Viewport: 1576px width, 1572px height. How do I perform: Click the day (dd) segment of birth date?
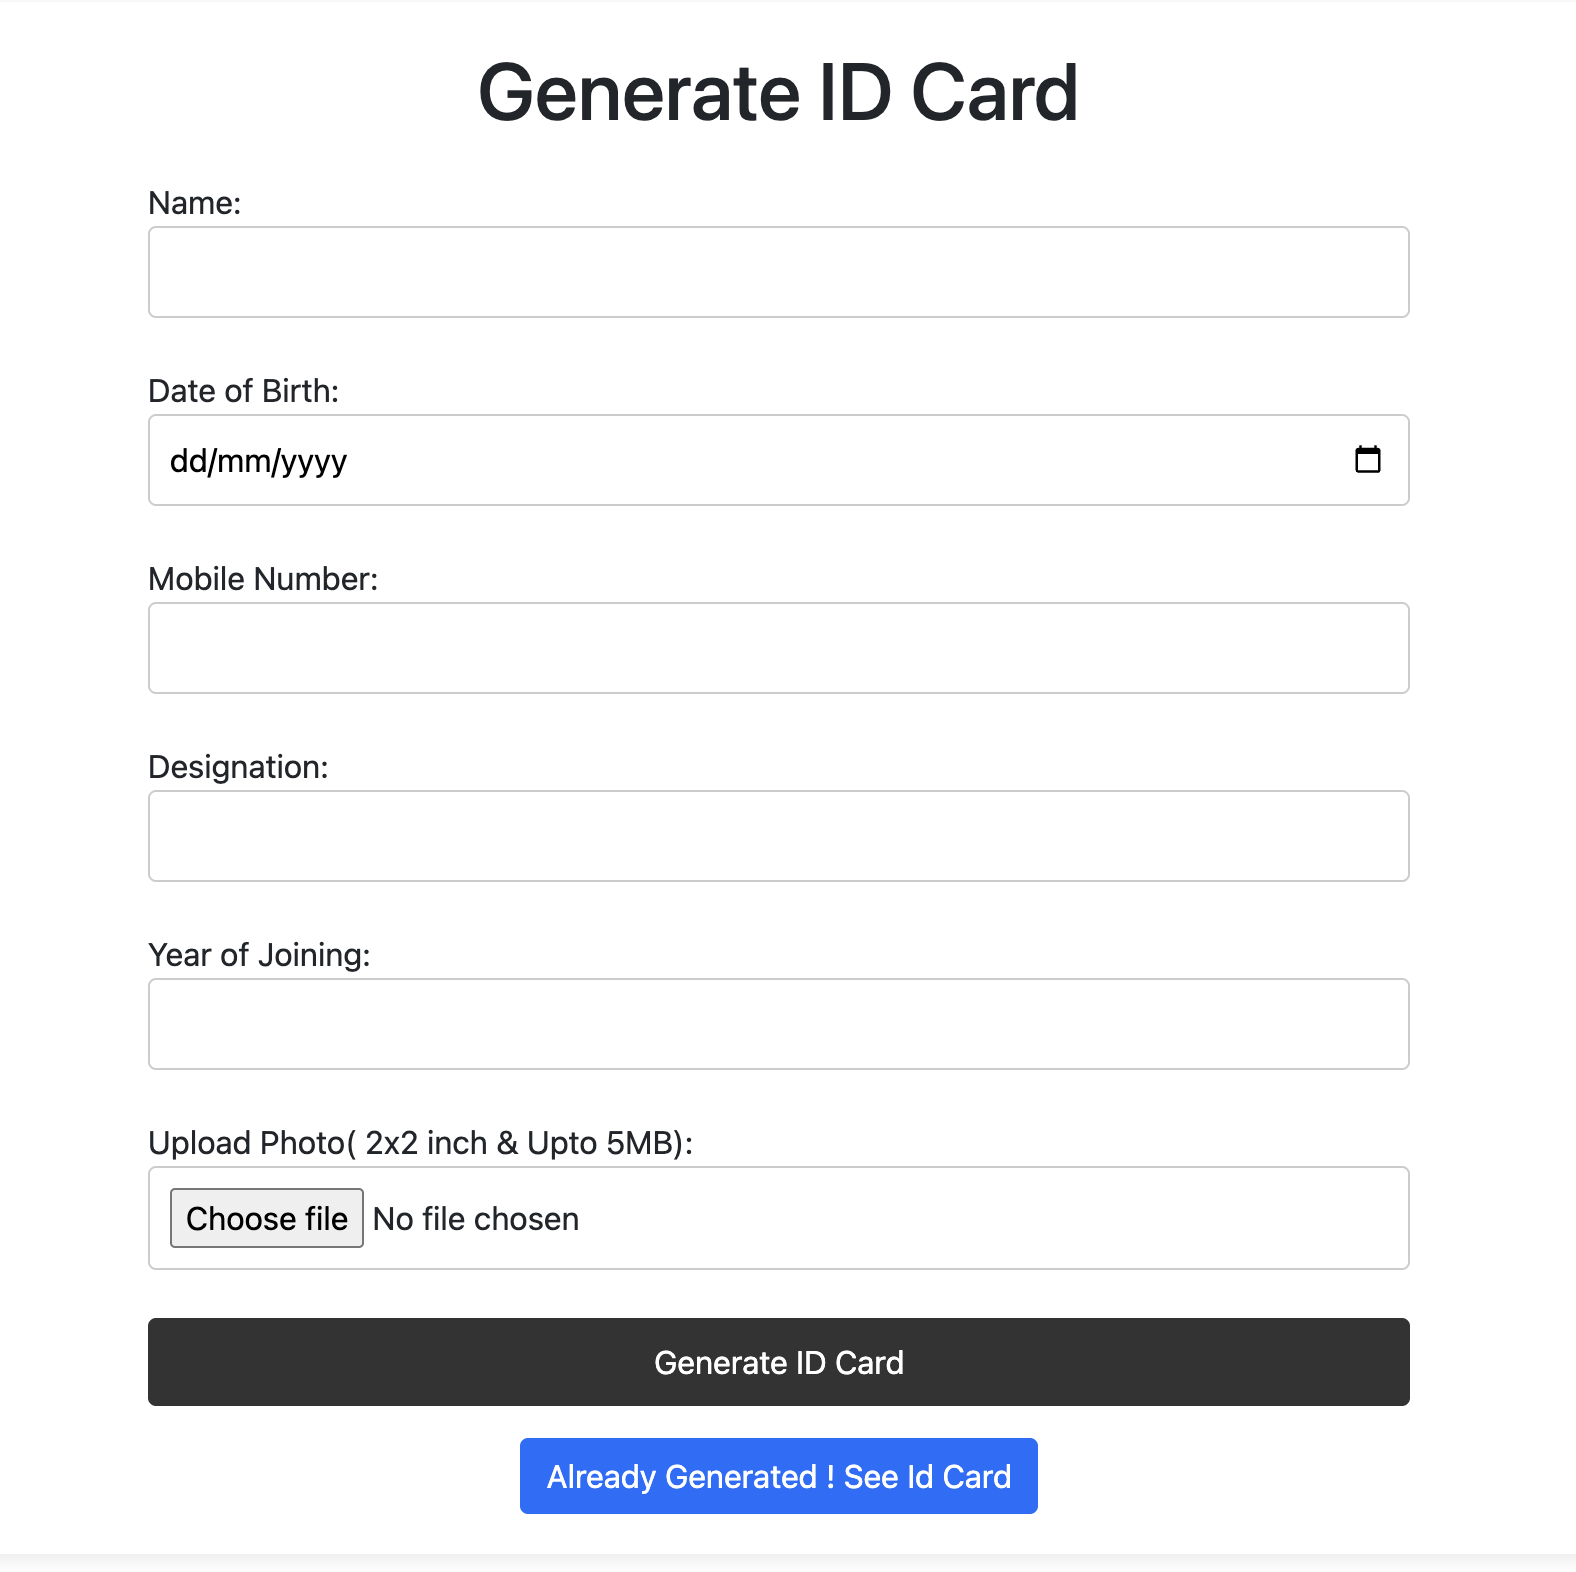pos(186,461)
